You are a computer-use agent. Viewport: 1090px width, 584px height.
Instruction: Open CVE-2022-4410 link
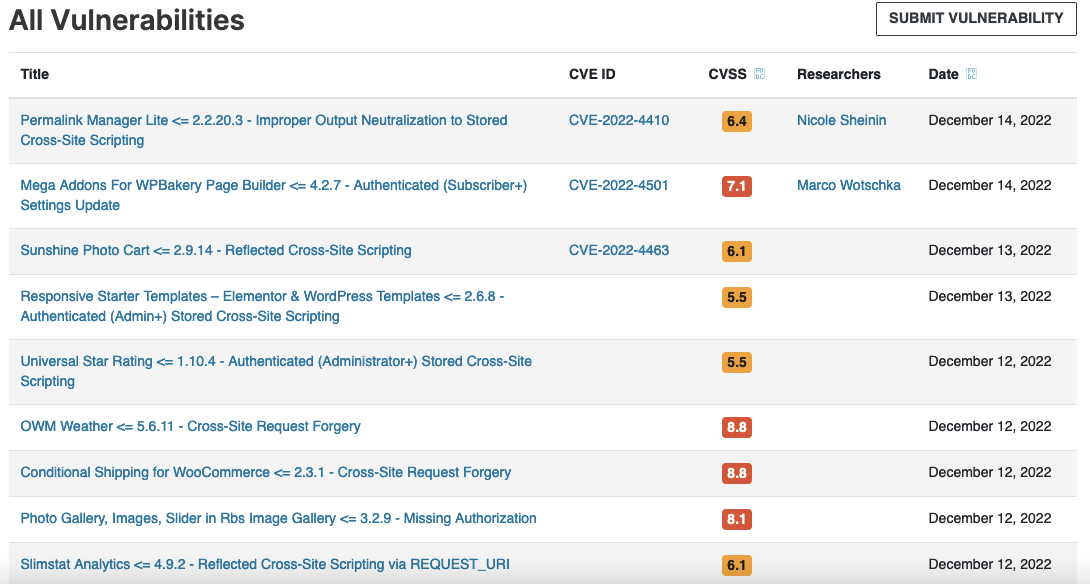619,120
